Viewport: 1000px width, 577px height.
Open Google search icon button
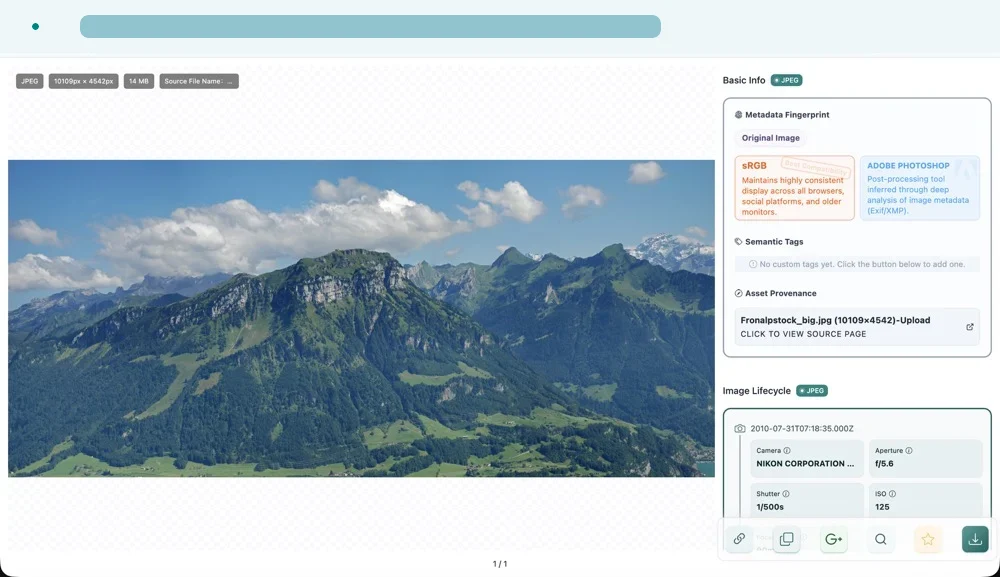coord(834,539)
